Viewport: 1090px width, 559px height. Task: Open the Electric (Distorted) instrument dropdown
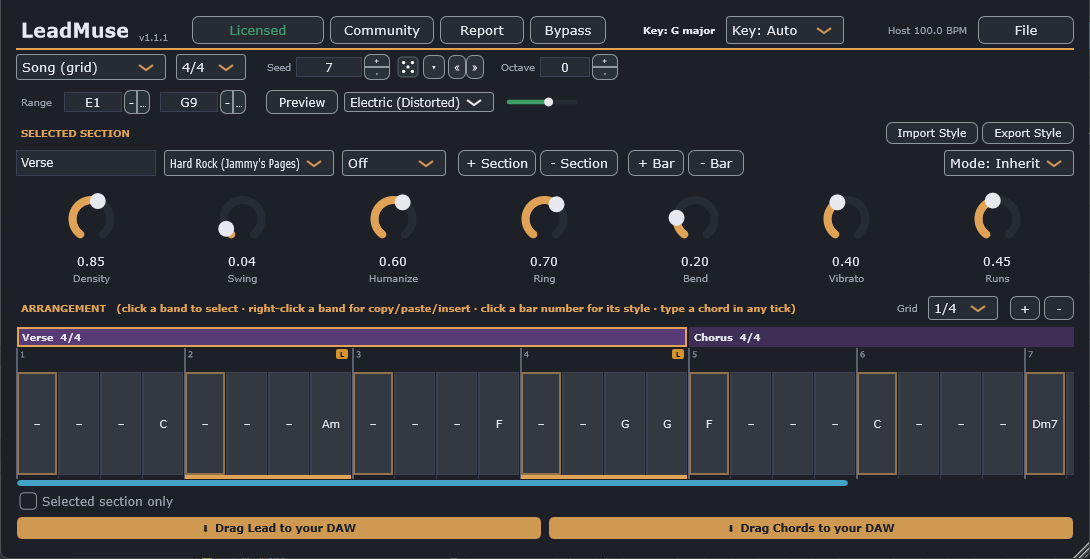[x=419, y=102]
